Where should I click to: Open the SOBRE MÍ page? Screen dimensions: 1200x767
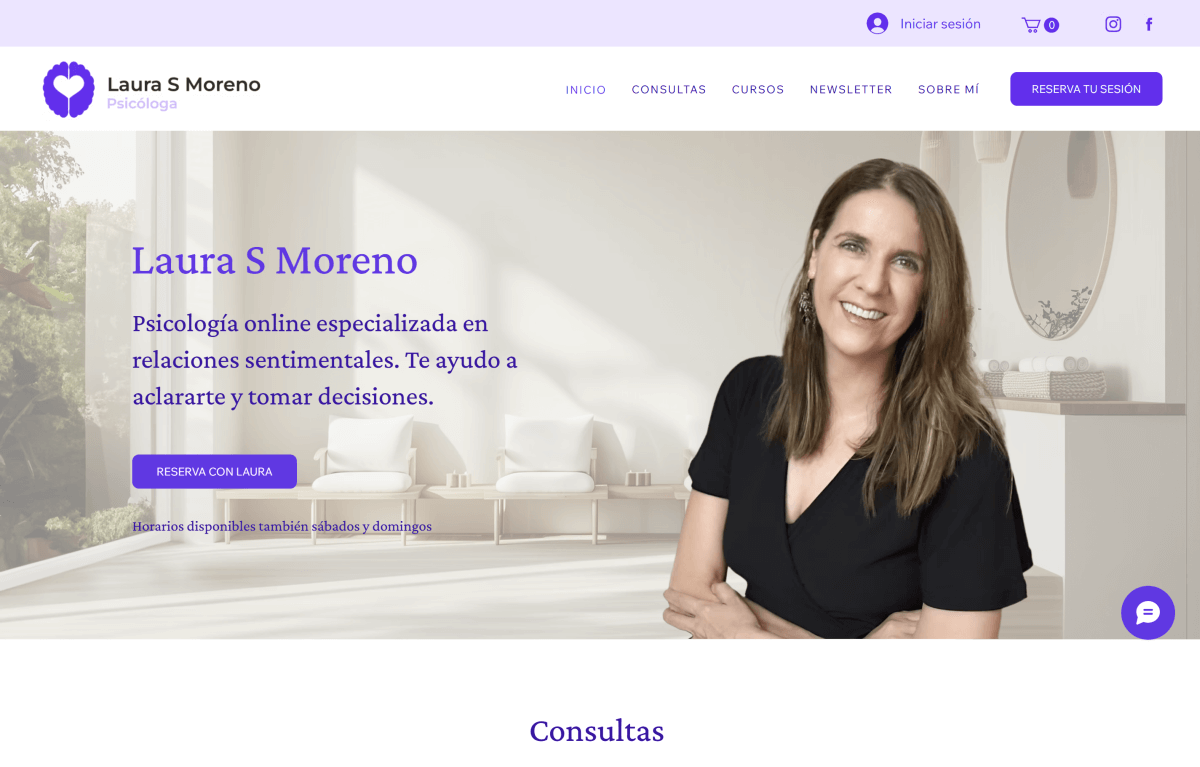click(x=949, y=90)
